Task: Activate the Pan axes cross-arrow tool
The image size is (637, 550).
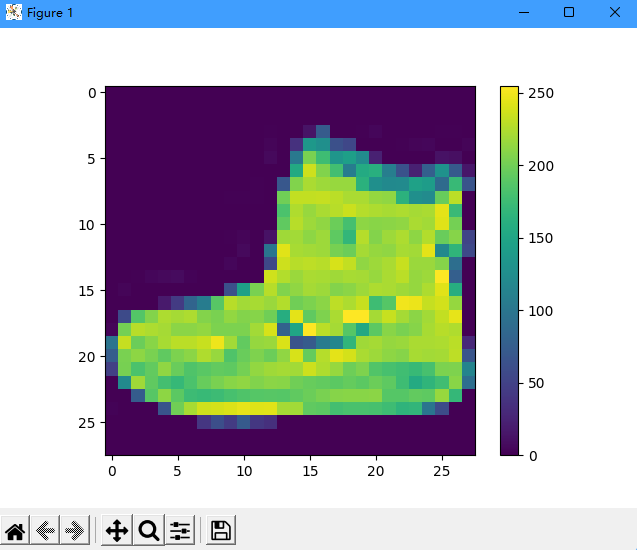Action: point(117,530)
